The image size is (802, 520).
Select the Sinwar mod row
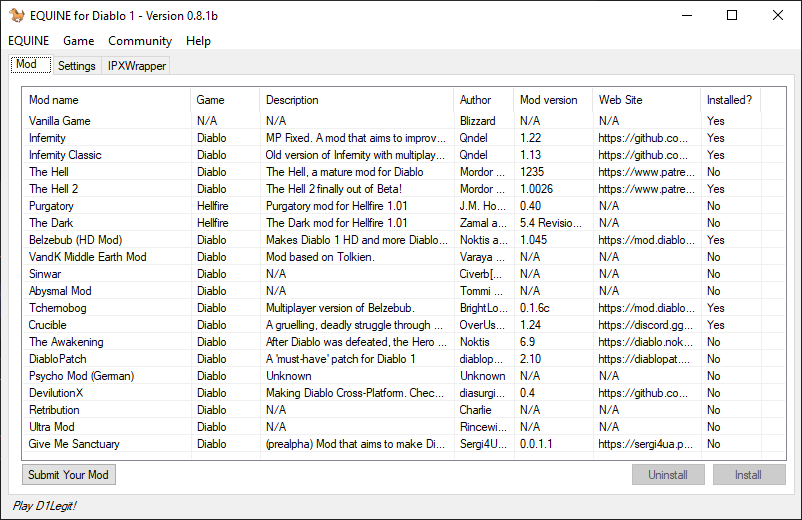coord(404,274)
